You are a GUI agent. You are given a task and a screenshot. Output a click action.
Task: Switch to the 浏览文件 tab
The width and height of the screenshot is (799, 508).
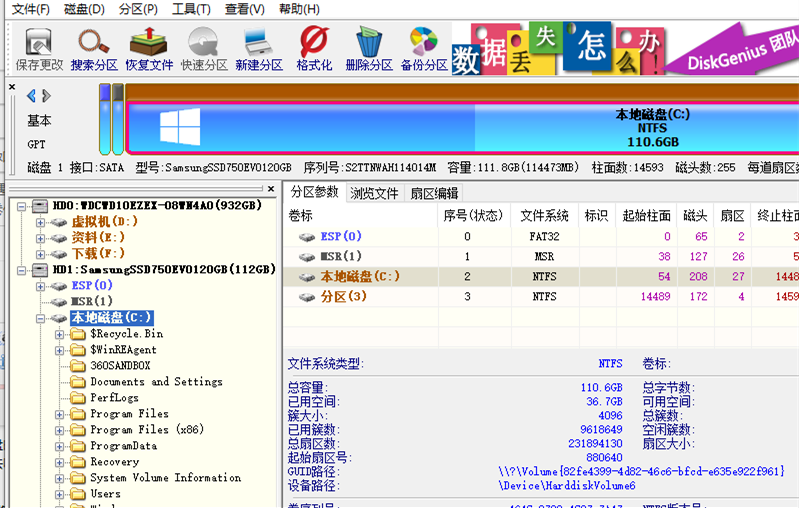click(374, 193)
